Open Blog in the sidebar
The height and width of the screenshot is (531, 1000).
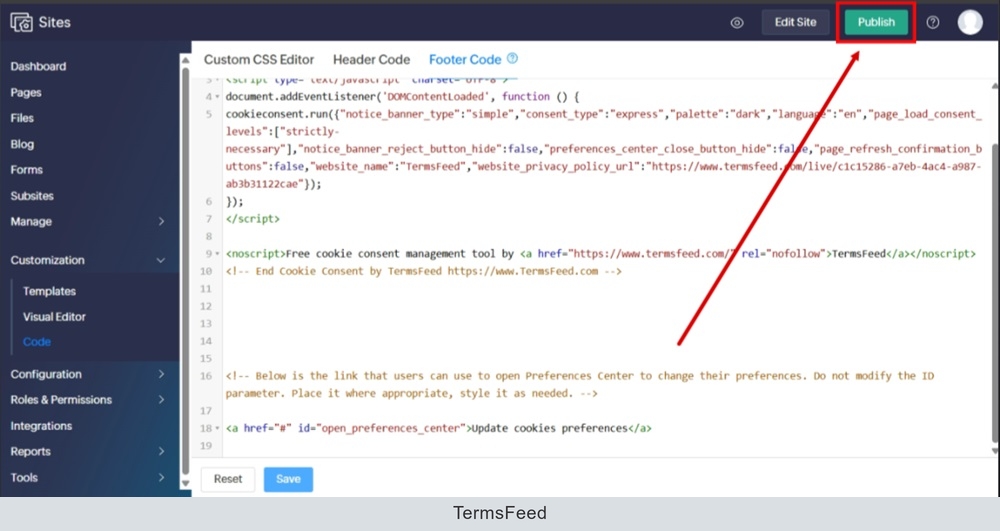(x=22, y=144)
